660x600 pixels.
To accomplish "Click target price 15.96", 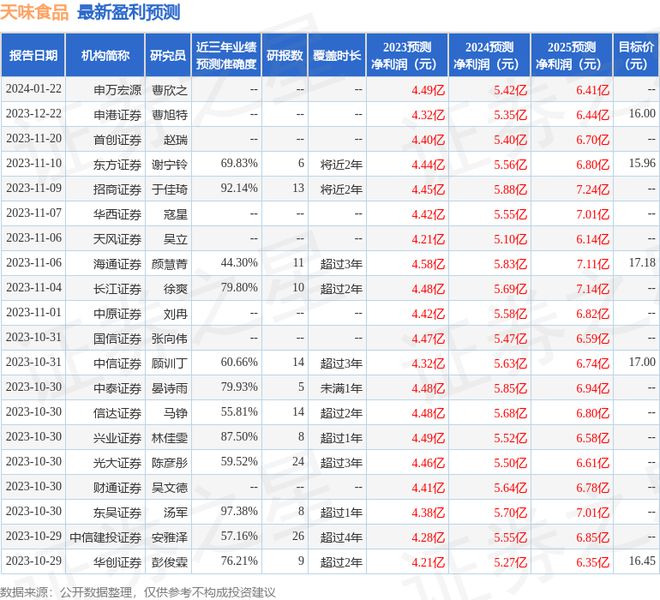I will tap(642, 163).
